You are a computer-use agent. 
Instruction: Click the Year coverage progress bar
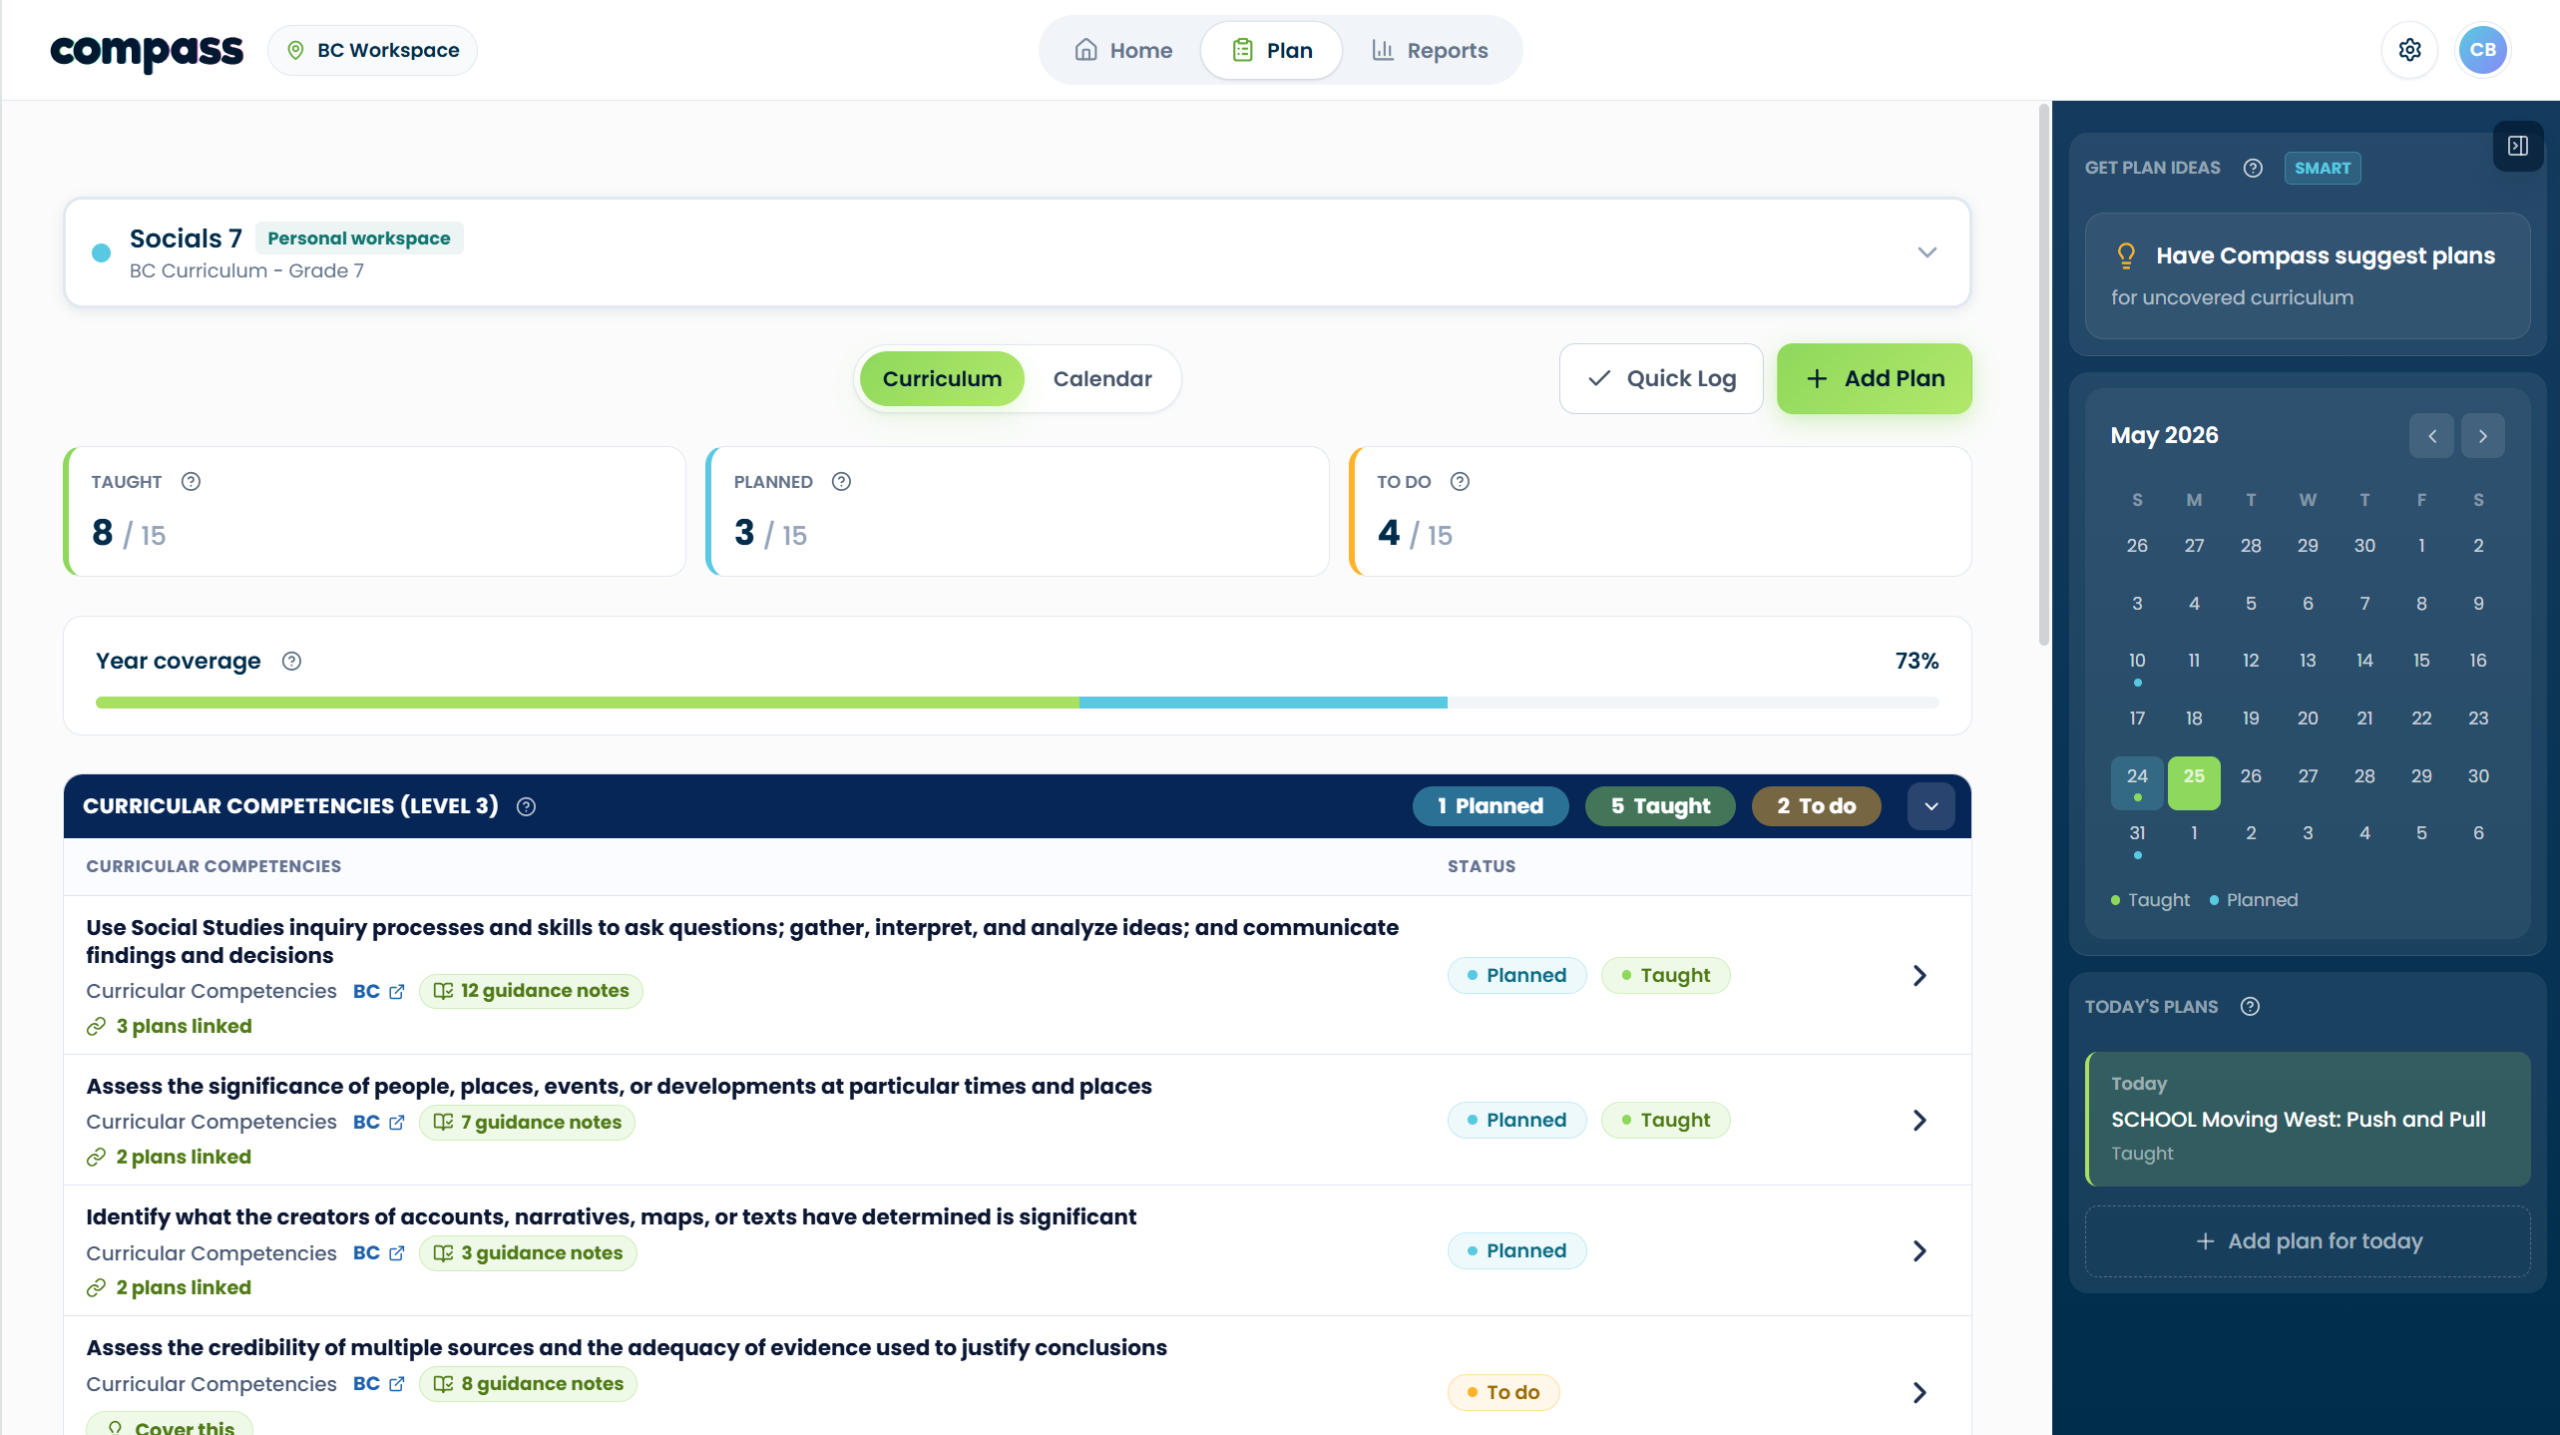coord(1017,703)
